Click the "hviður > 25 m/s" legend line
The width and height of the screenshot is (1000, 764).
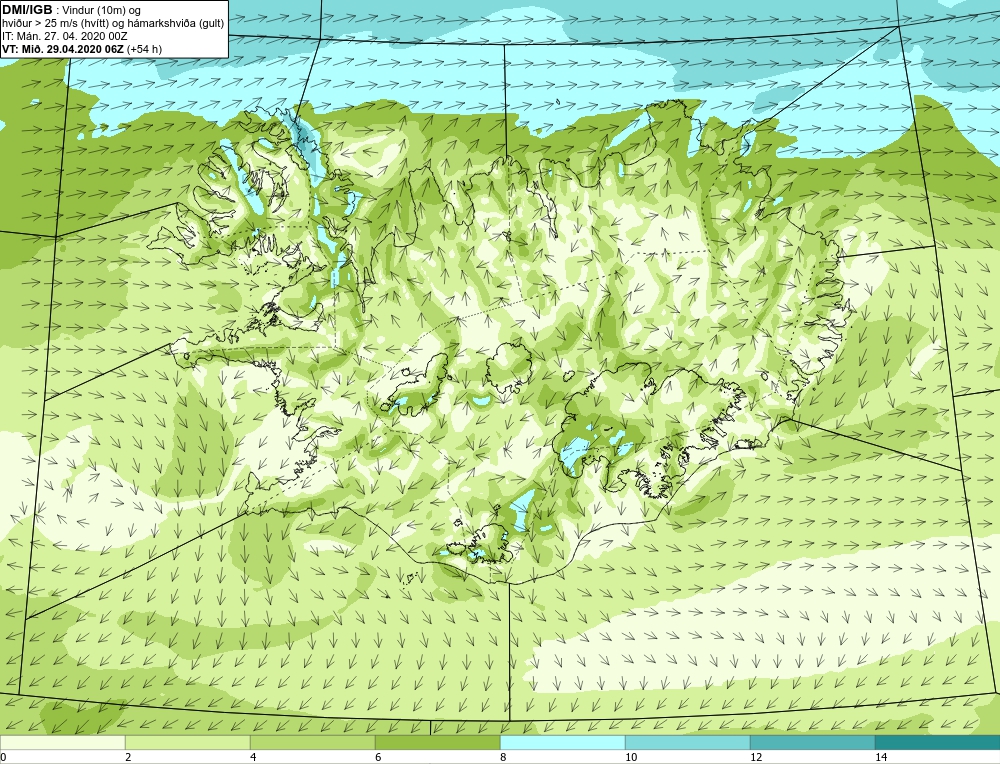click(x=112, y=24)
